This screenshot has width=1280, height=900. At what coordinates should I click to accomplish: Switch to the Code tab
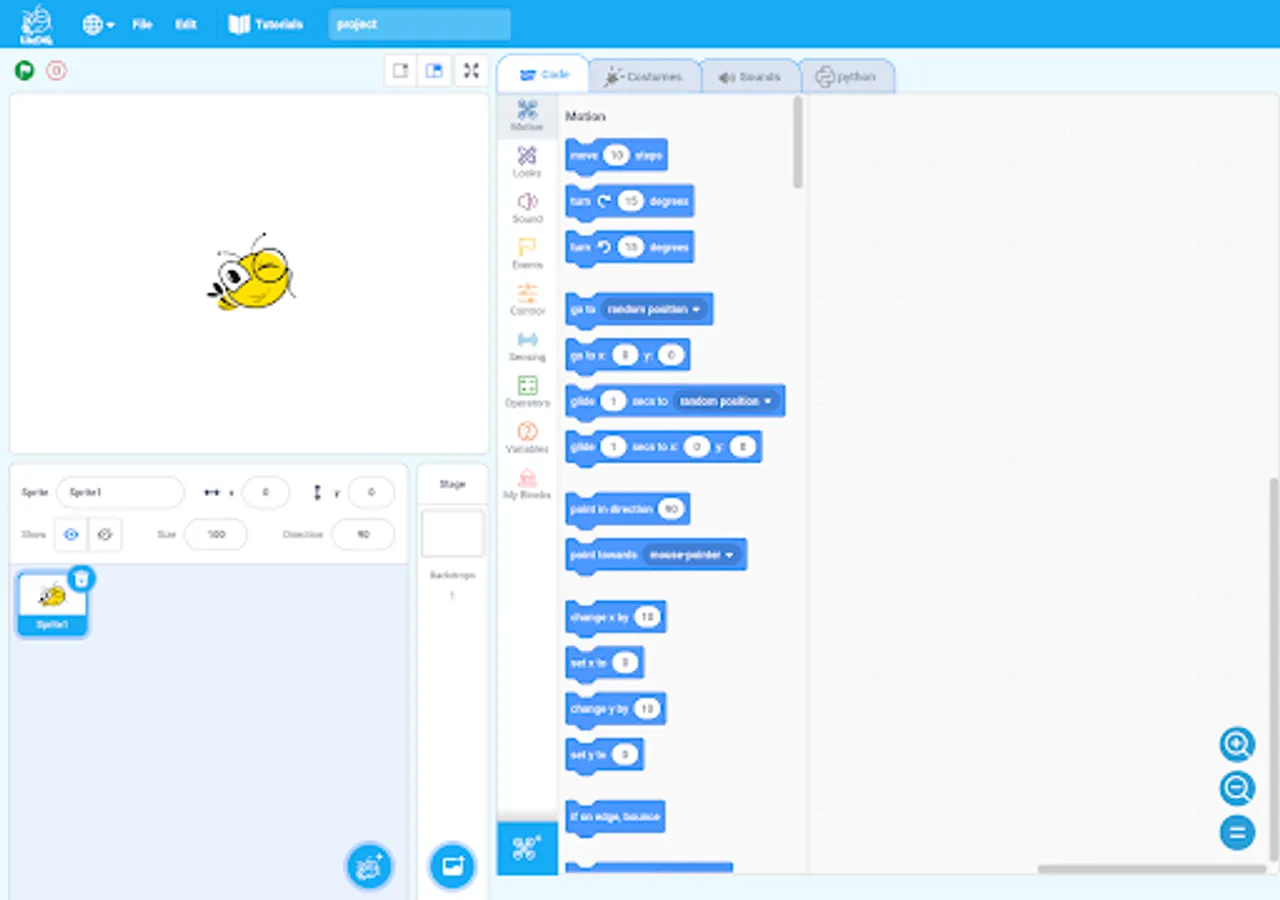[544, 76]
